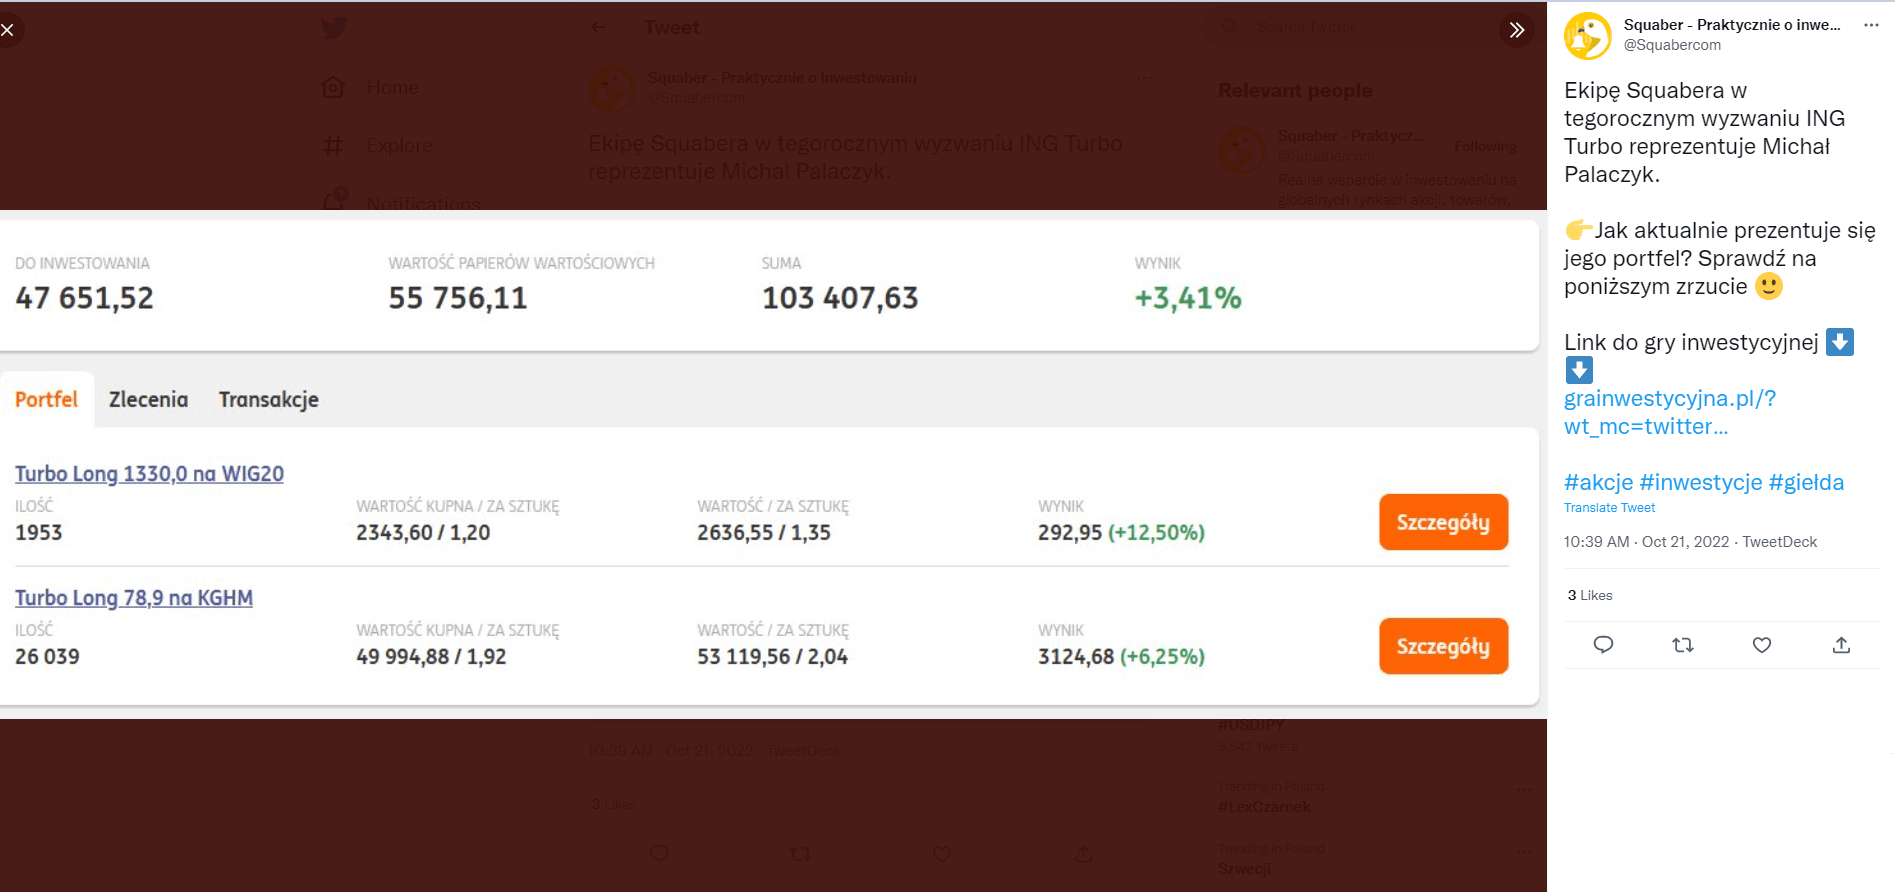Click the Explore hashtag icon in the dimmed sidebar
This screenshot has height=892, width=1895.
pyautogui.click(x=334, y=146)
